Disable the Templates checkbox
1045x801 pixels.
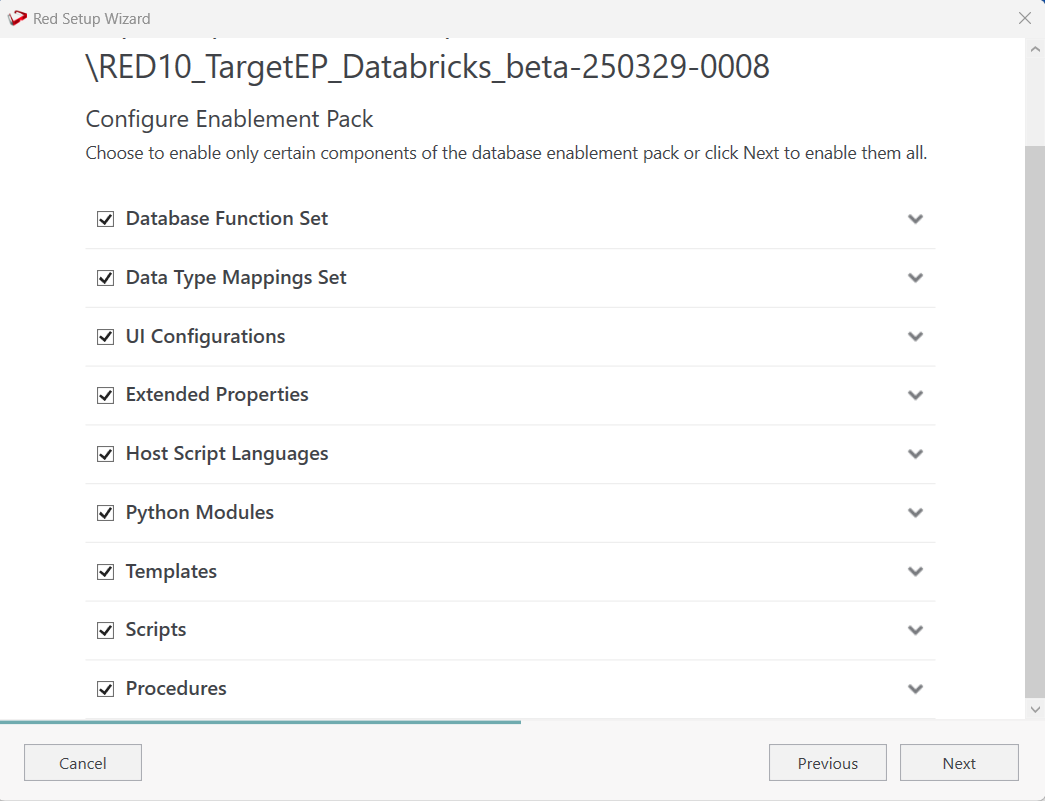105,572
